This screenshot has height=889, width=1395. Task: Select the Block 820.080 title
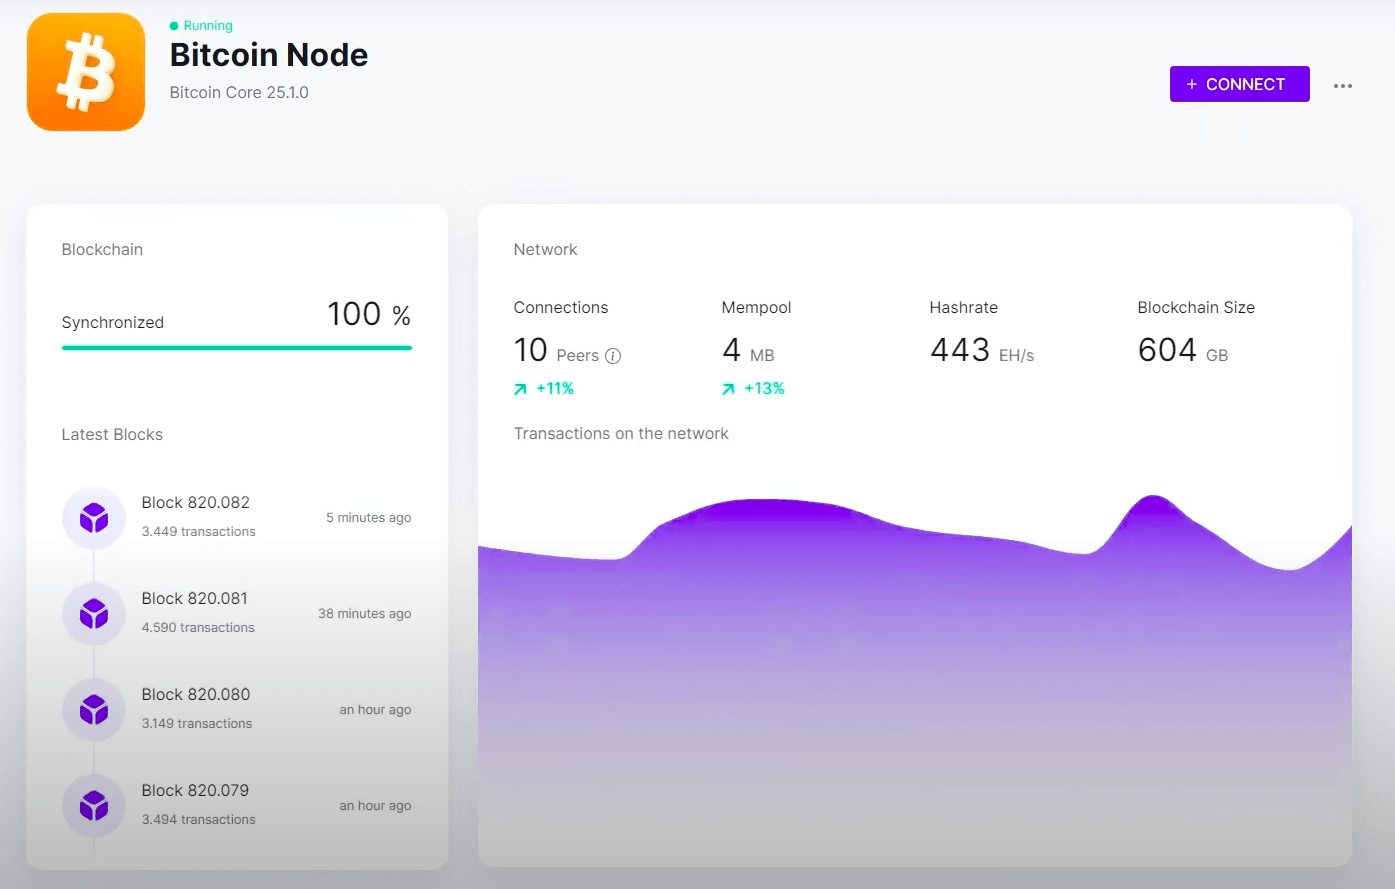196,694
